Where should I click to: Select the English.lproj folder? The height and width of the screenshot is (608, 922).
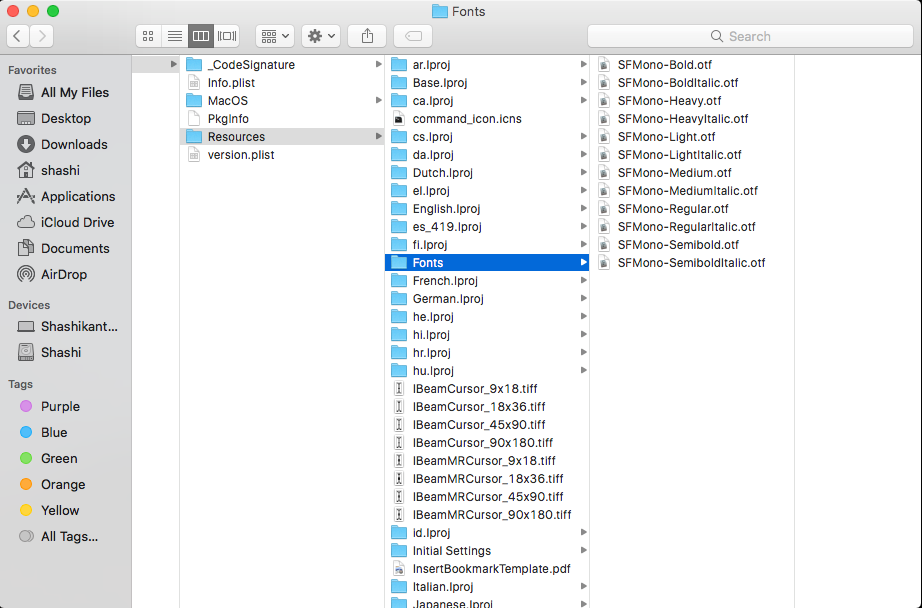tap(487, 209)
